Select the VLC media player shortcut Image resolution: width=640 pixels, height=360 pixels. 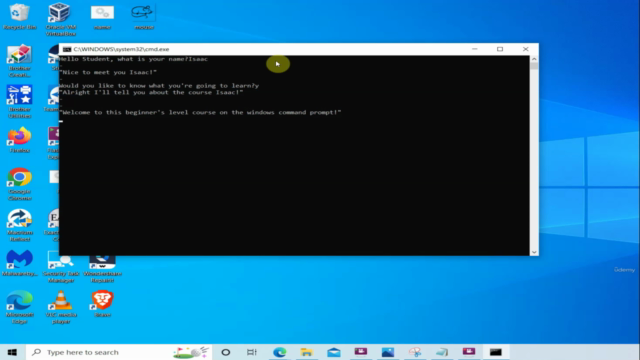pyautogui.click(x=61, y=307)
